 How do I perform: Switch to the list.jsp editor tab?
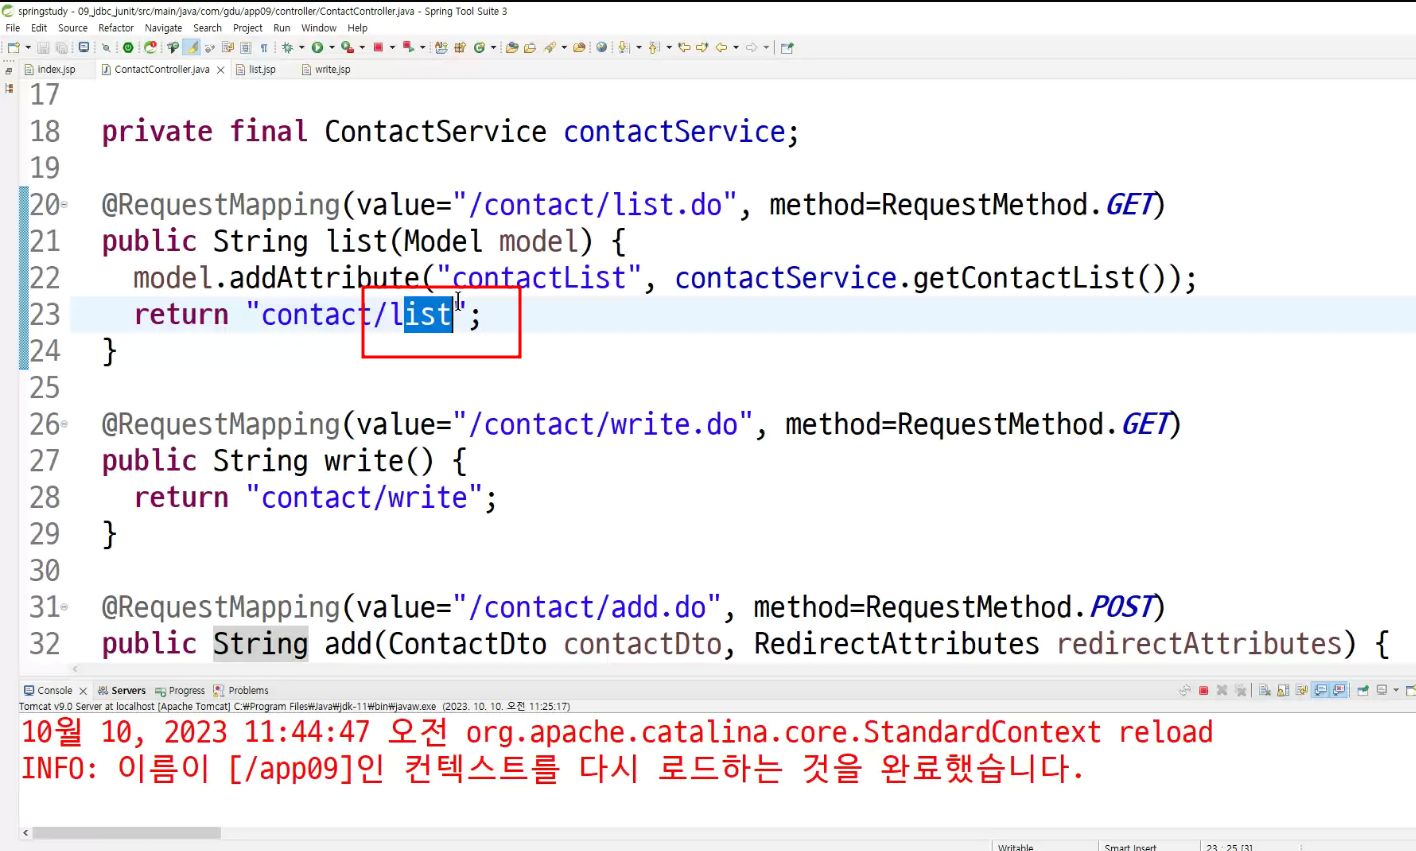click(x=256, y=69)
